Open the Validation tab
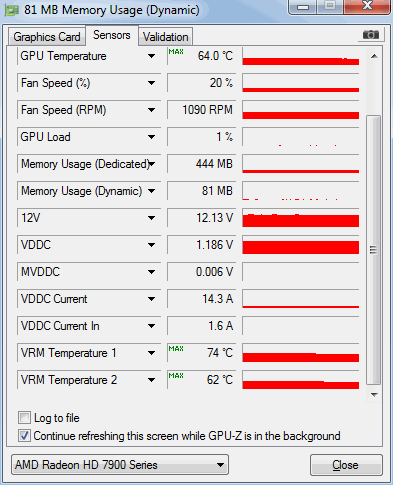Image resolution: width=393 pixels, height=485 pixels. pyautogui.click(x=166, y=37)
